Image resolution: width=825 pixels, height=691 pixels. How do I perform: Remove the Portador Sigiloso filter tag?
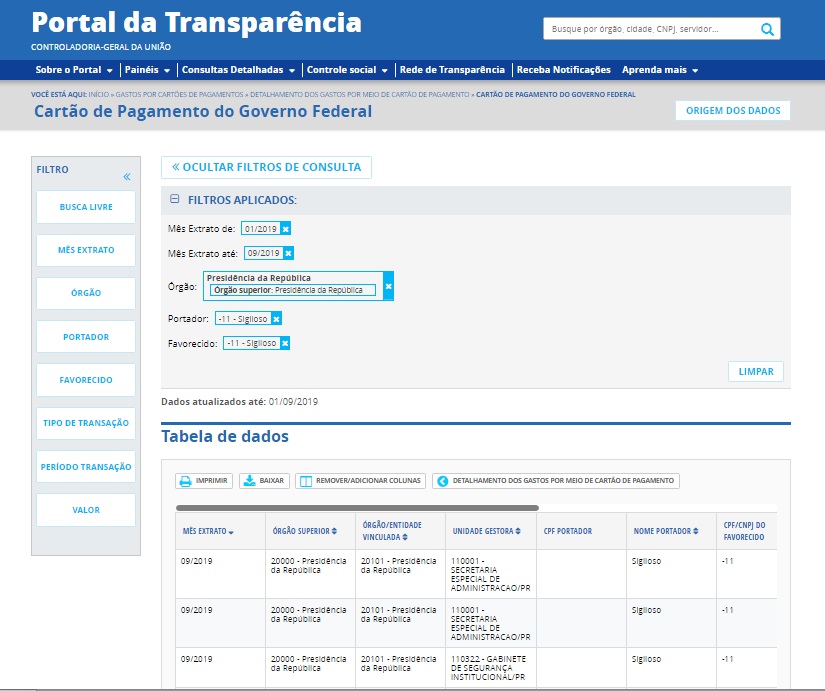(277, 319)
